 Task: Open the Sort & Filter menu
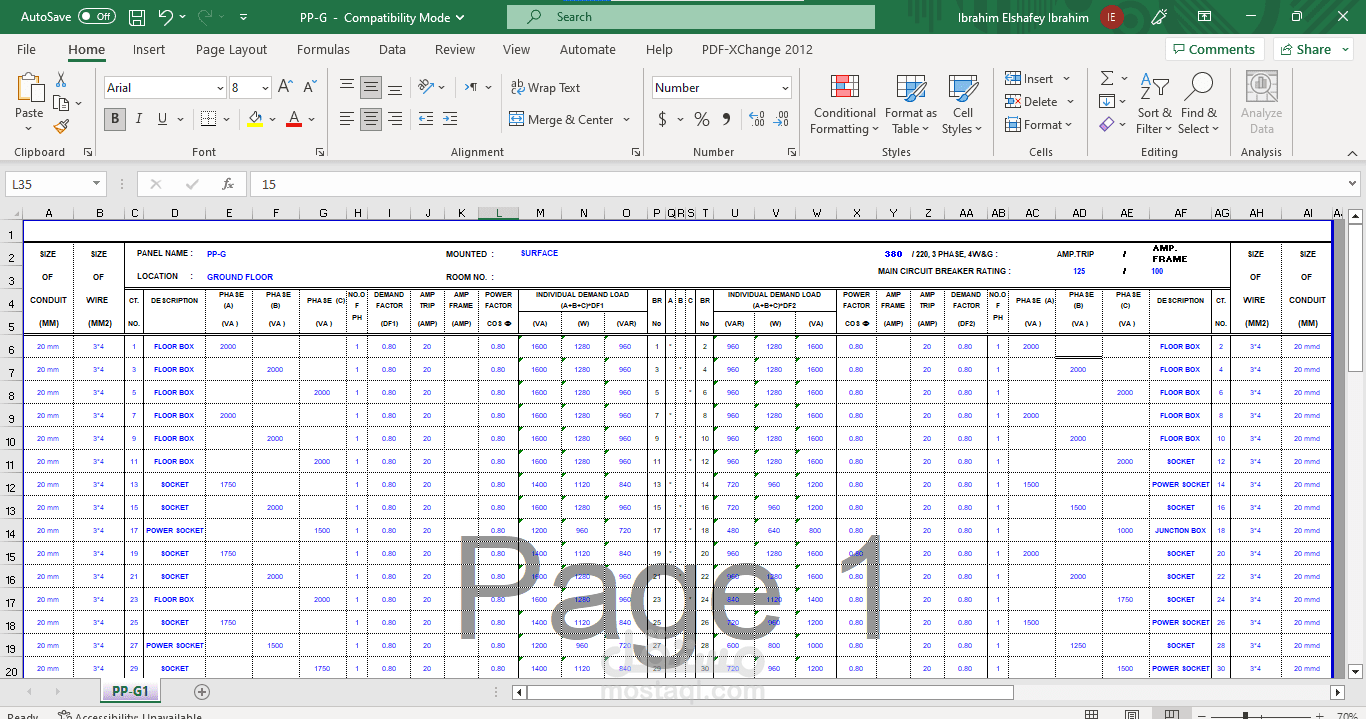[1155, 104]
